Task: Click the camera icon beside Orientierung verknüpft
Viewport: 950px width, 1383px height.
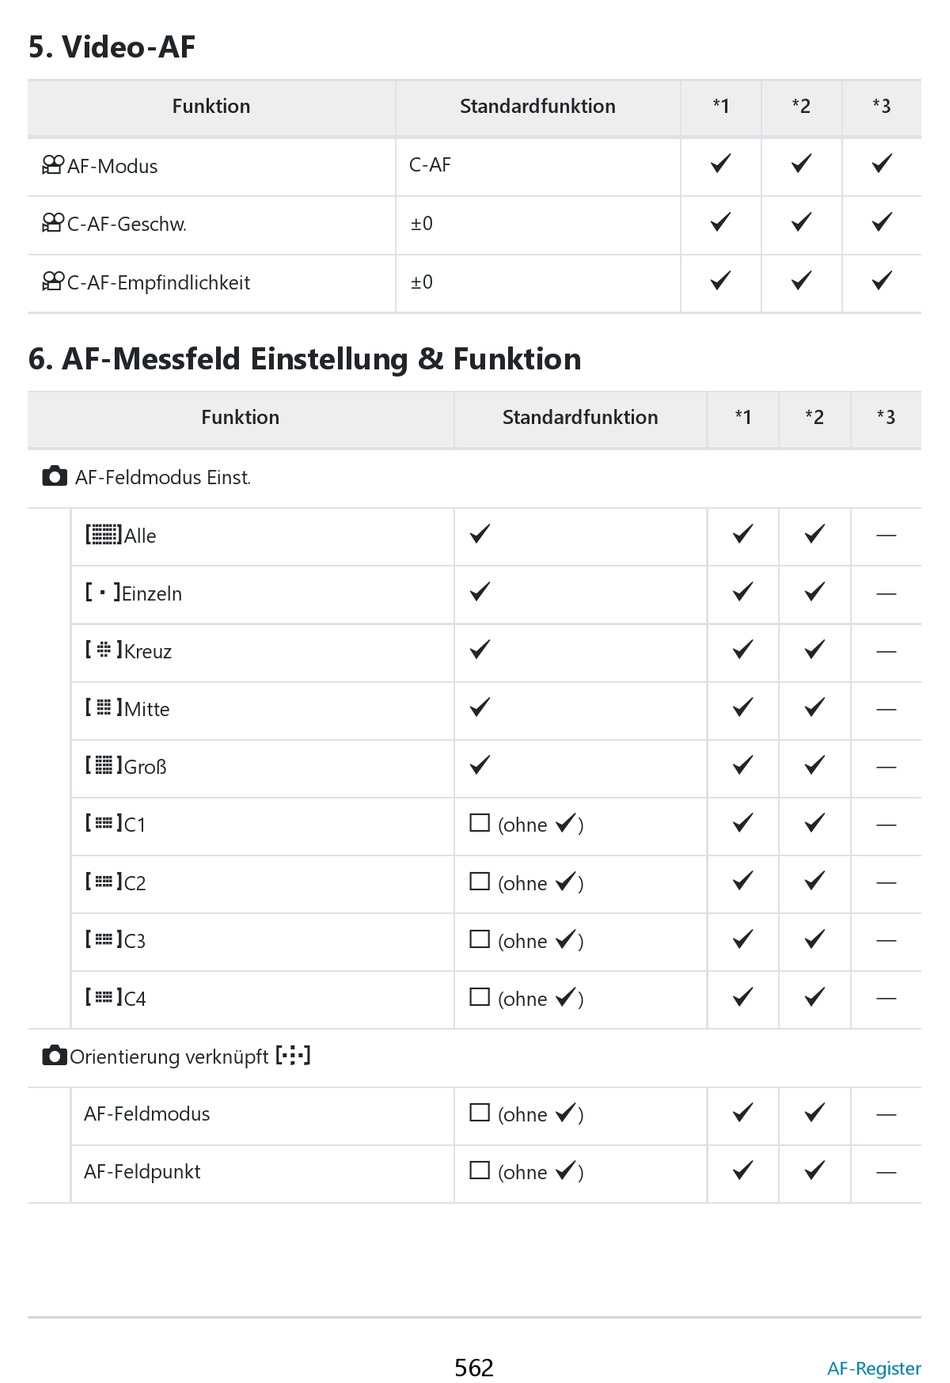Action: click(55, 1056)
